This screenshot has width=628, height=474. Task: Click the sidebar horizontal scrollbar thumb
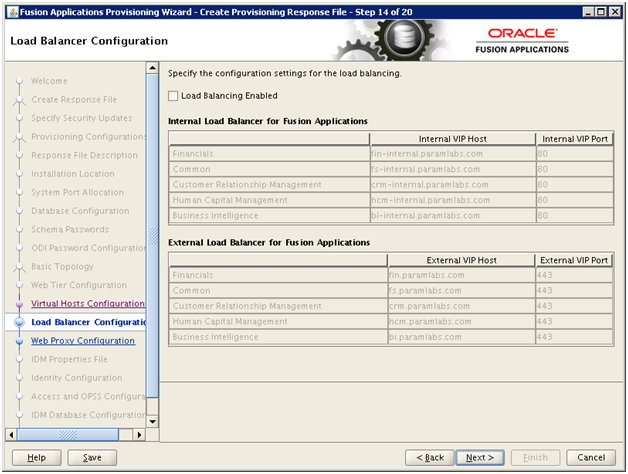[68, 435]
